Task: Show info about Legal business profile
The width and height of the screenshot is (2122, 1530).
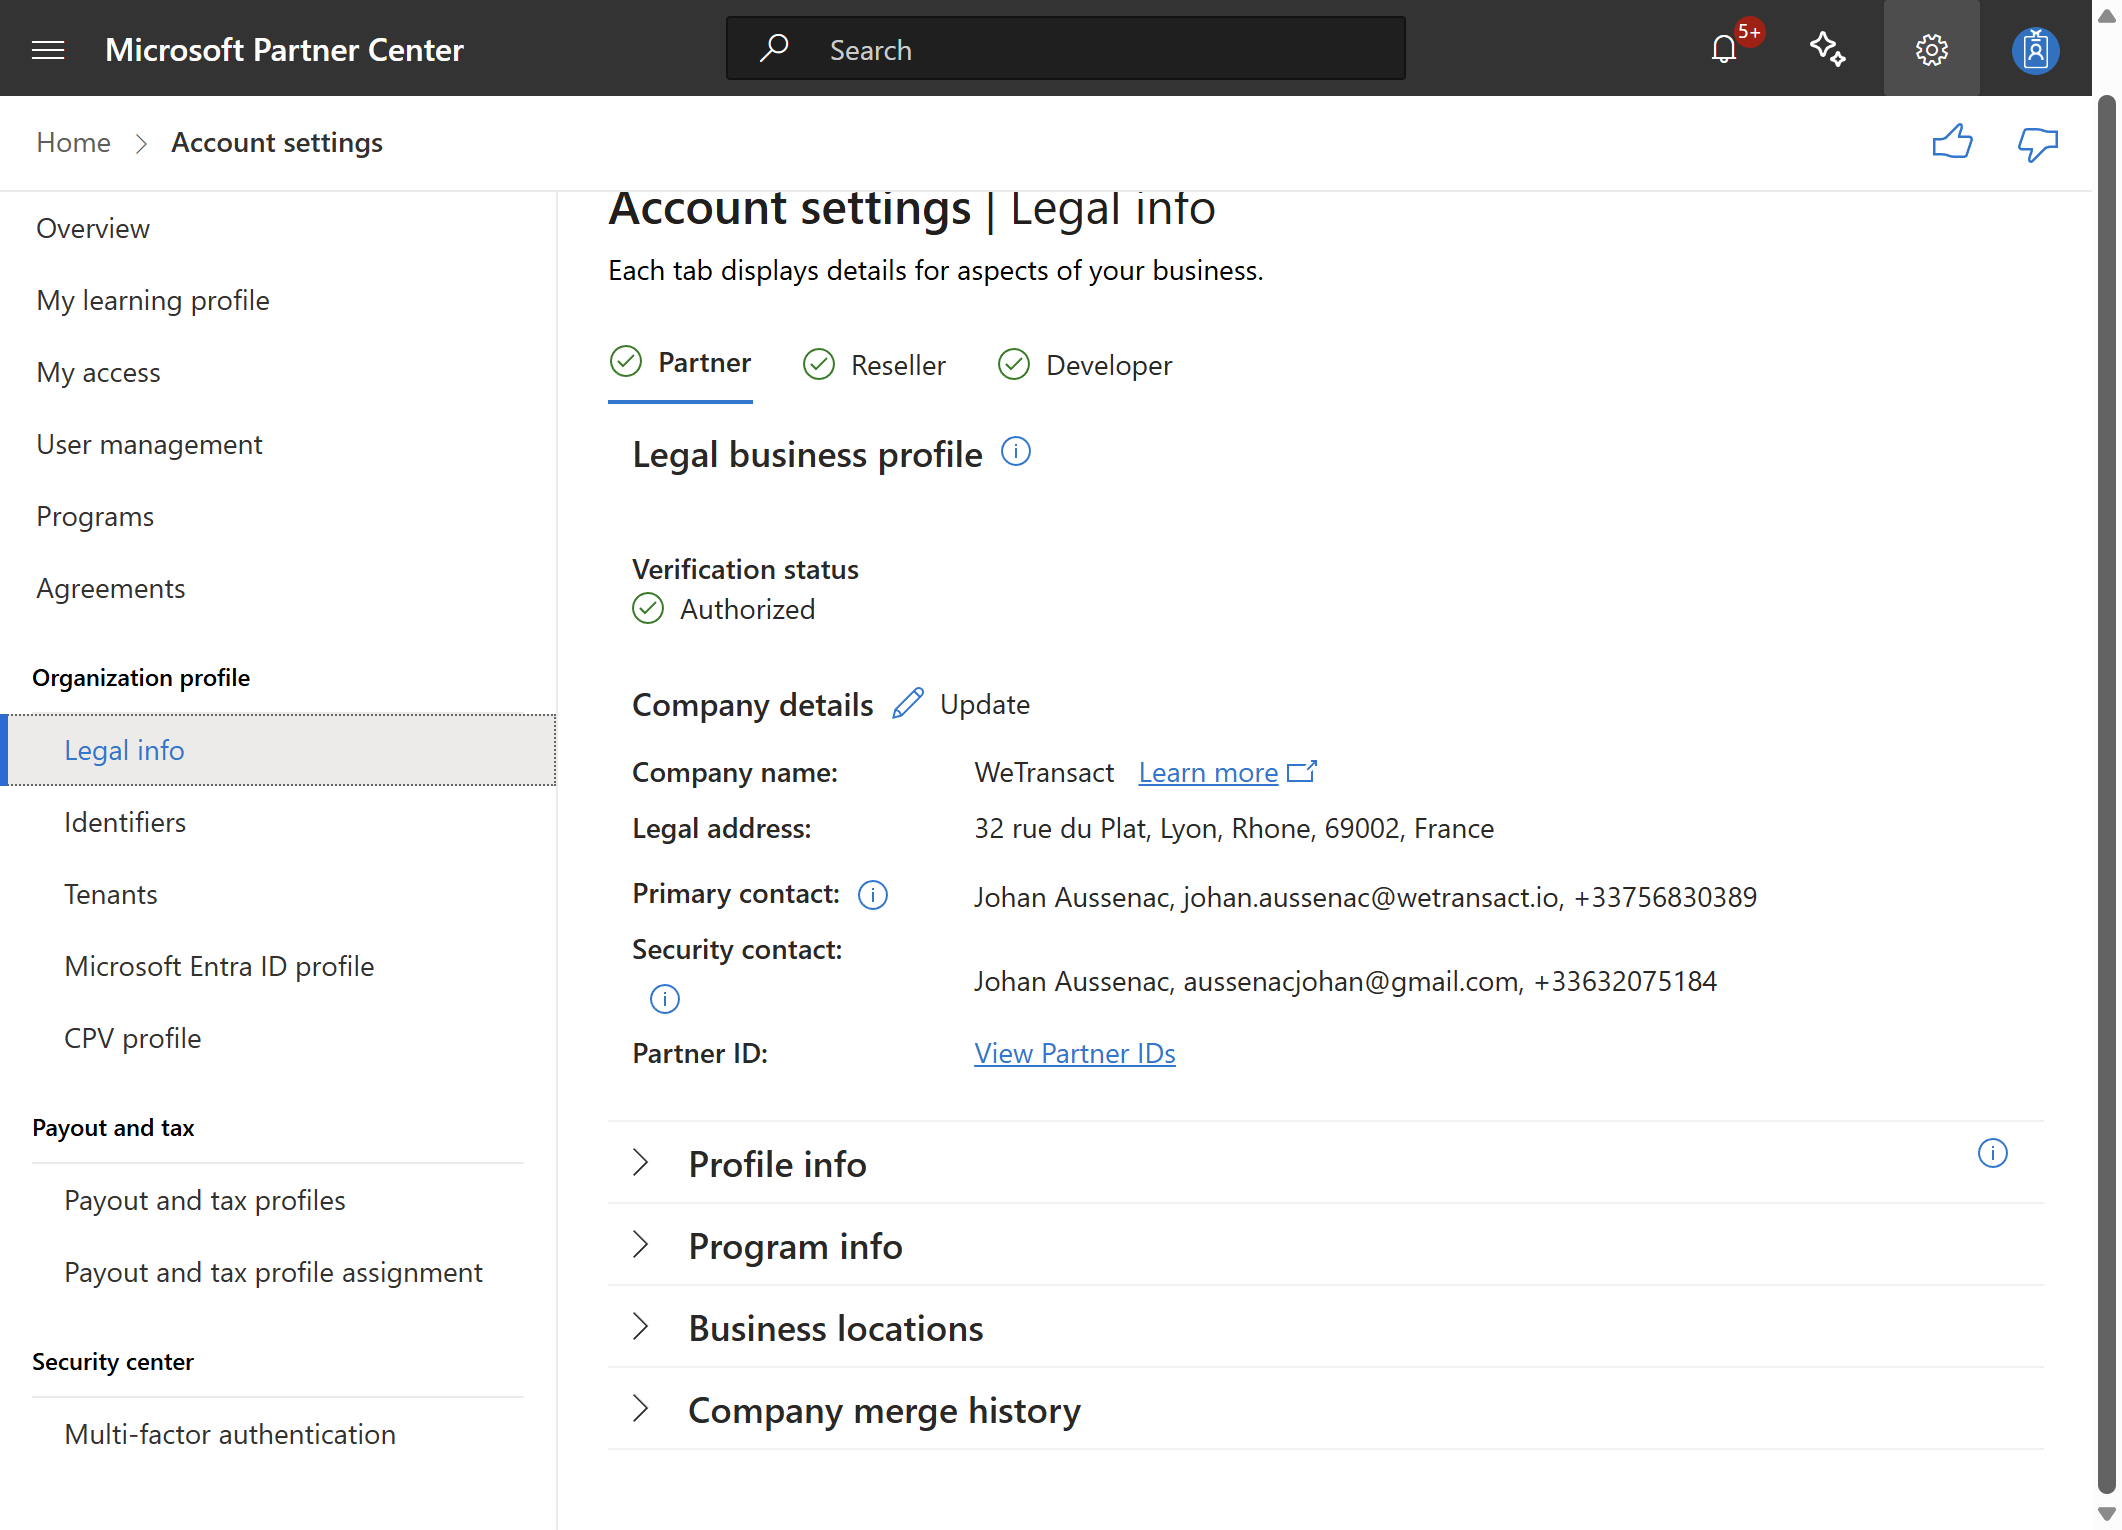Action: (x=1016, y=452)
